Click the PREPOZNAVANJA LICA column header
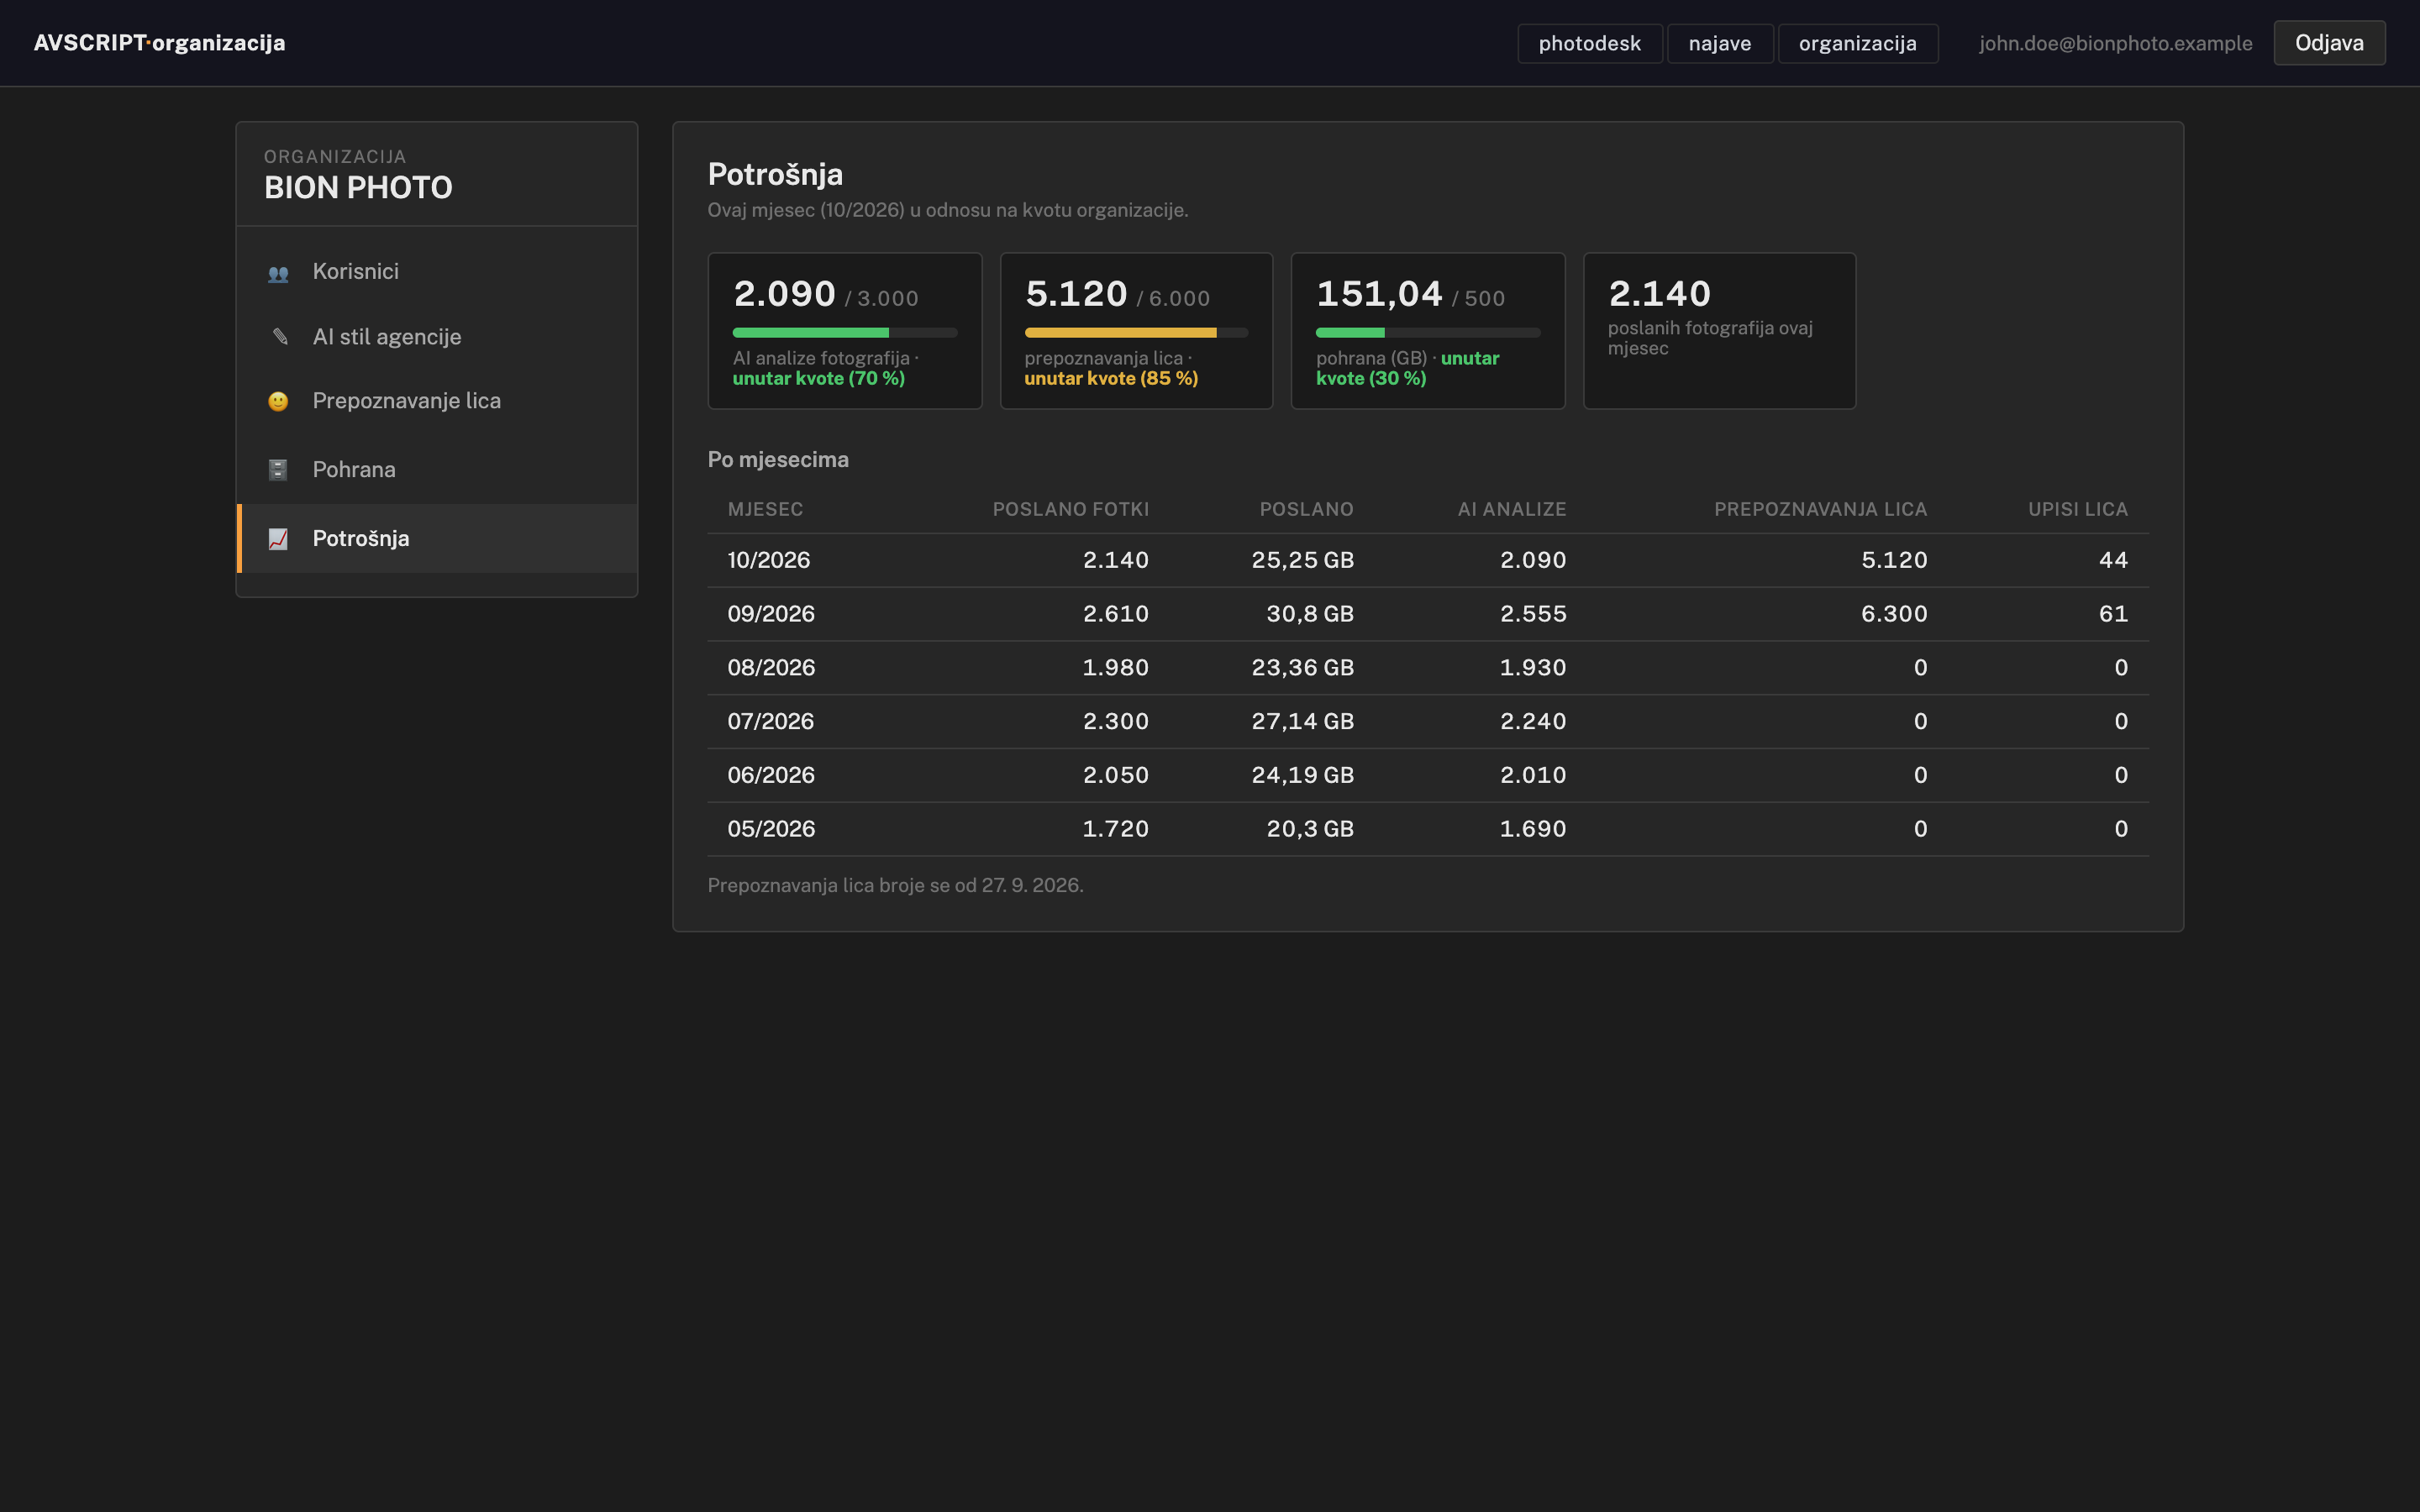This screenshot has height=1512, width=2420. pyautogui.click(x=1820, y=509)
